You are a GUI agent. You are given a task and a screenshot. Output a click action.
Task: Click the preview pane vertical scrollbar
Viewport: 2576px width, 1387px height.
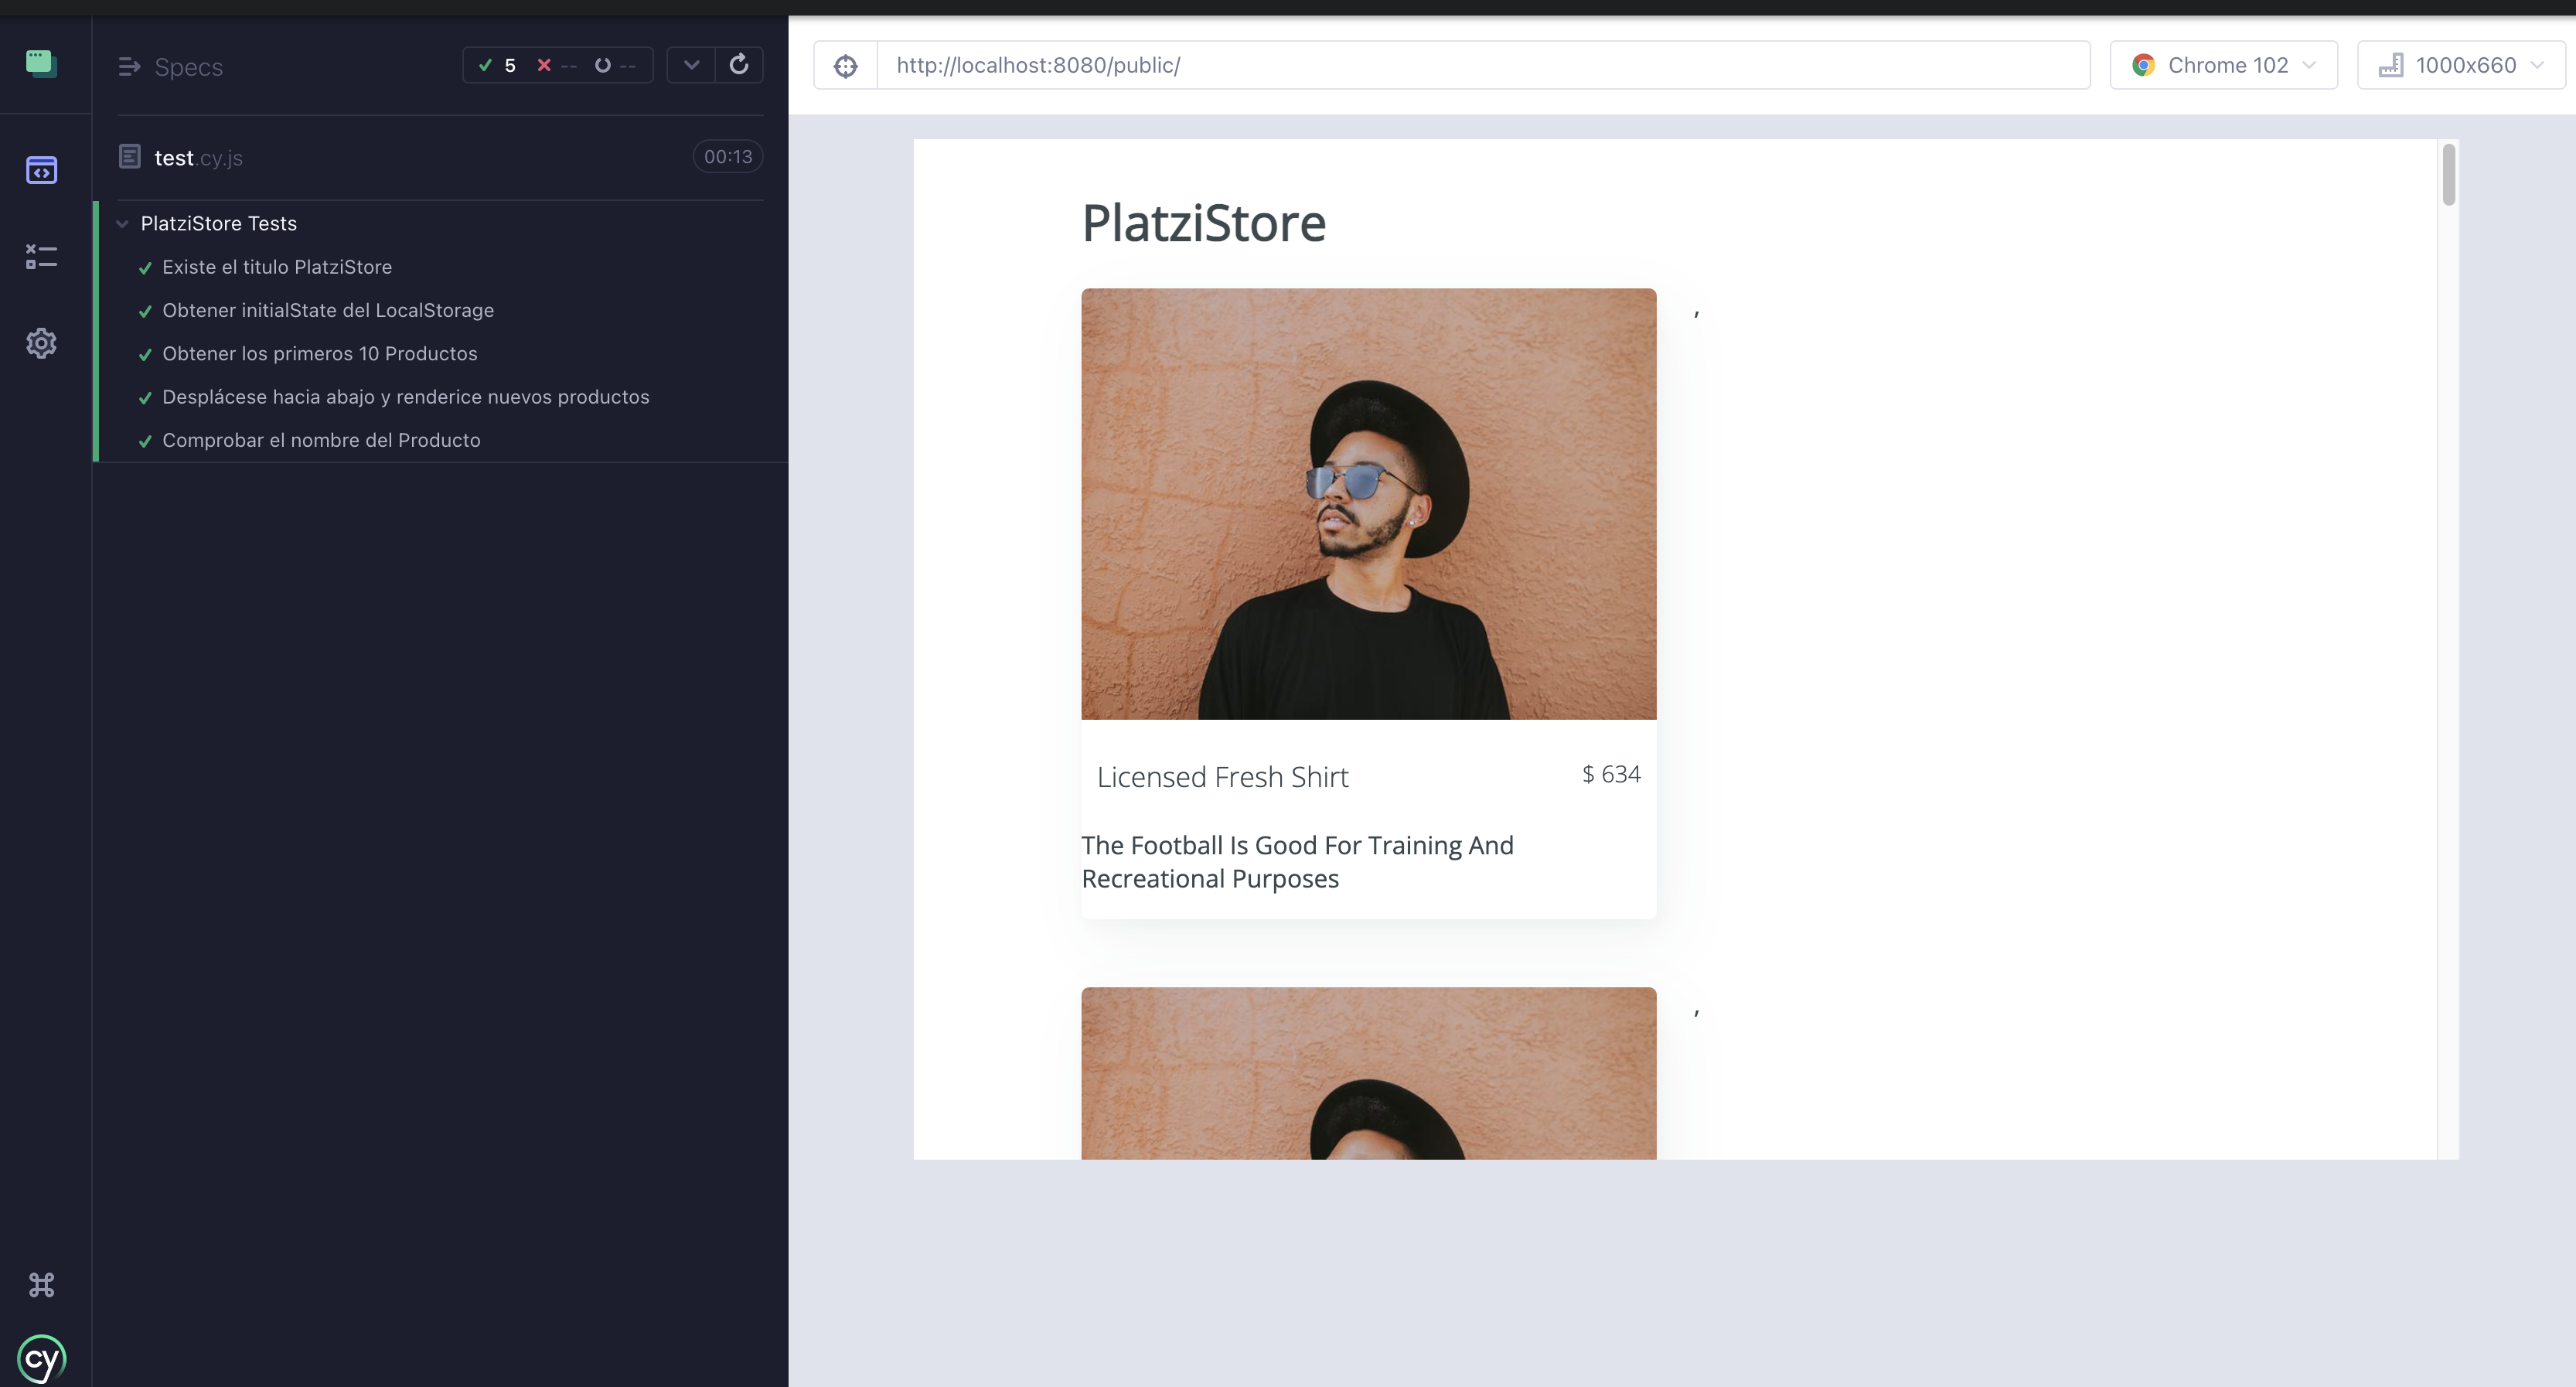2448,176
